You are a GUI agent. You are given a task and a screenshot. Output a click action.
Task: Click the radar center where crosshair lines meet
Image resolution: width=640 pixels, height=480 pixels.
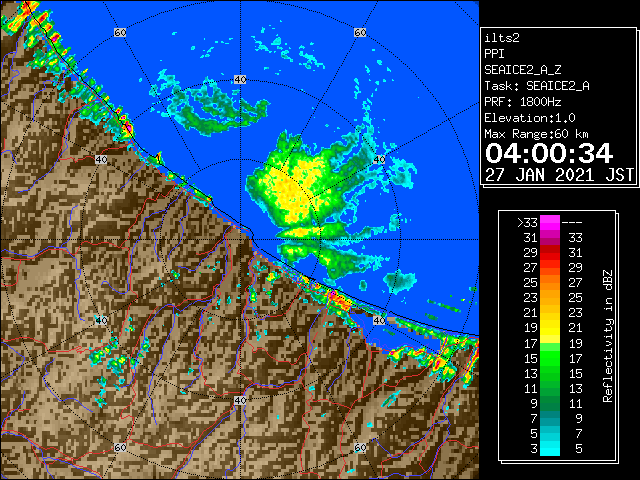pos(240,240)
